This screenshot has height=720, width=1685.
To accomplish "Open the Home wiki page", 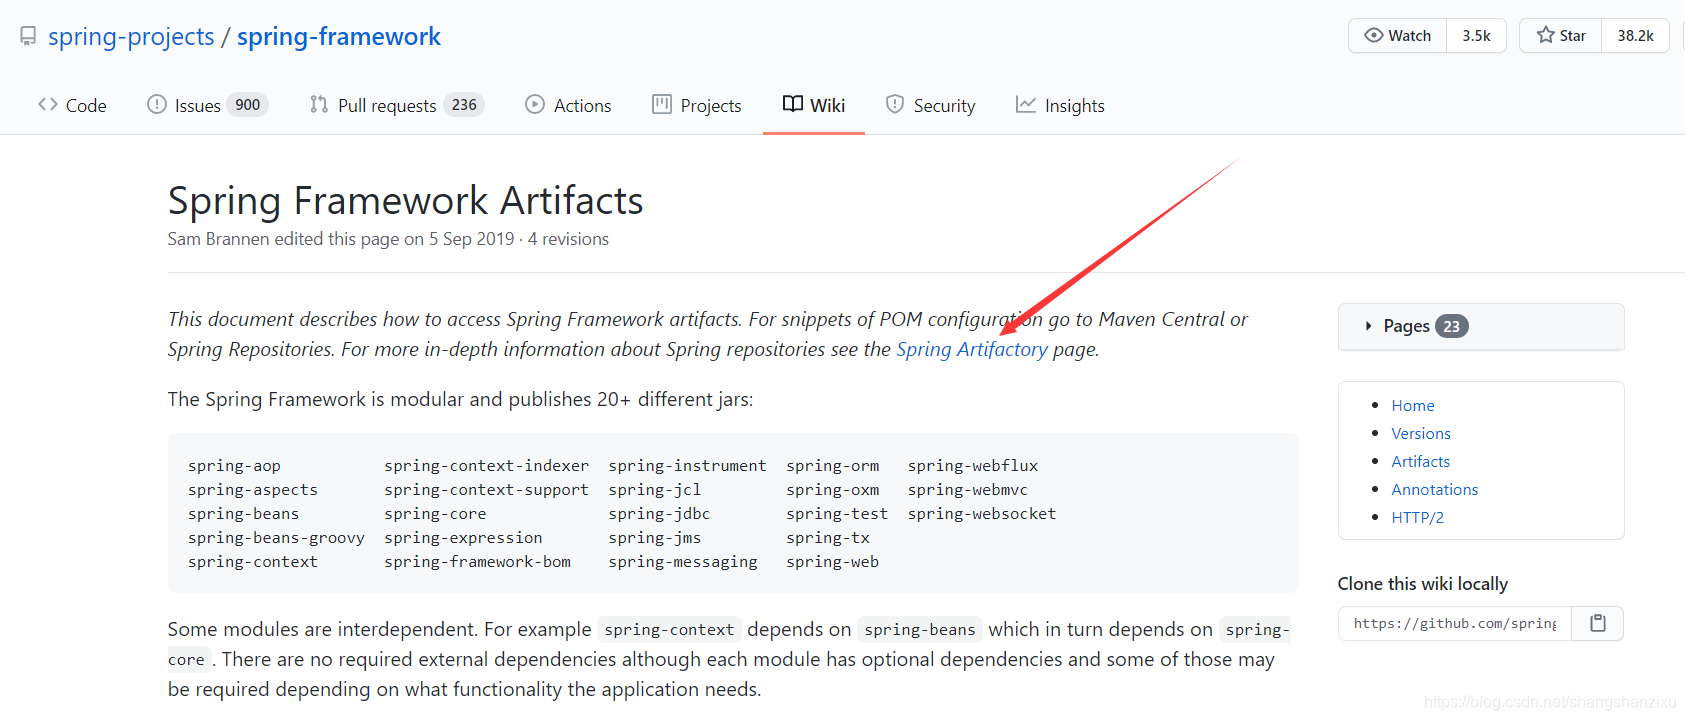I will point(1413,405).
